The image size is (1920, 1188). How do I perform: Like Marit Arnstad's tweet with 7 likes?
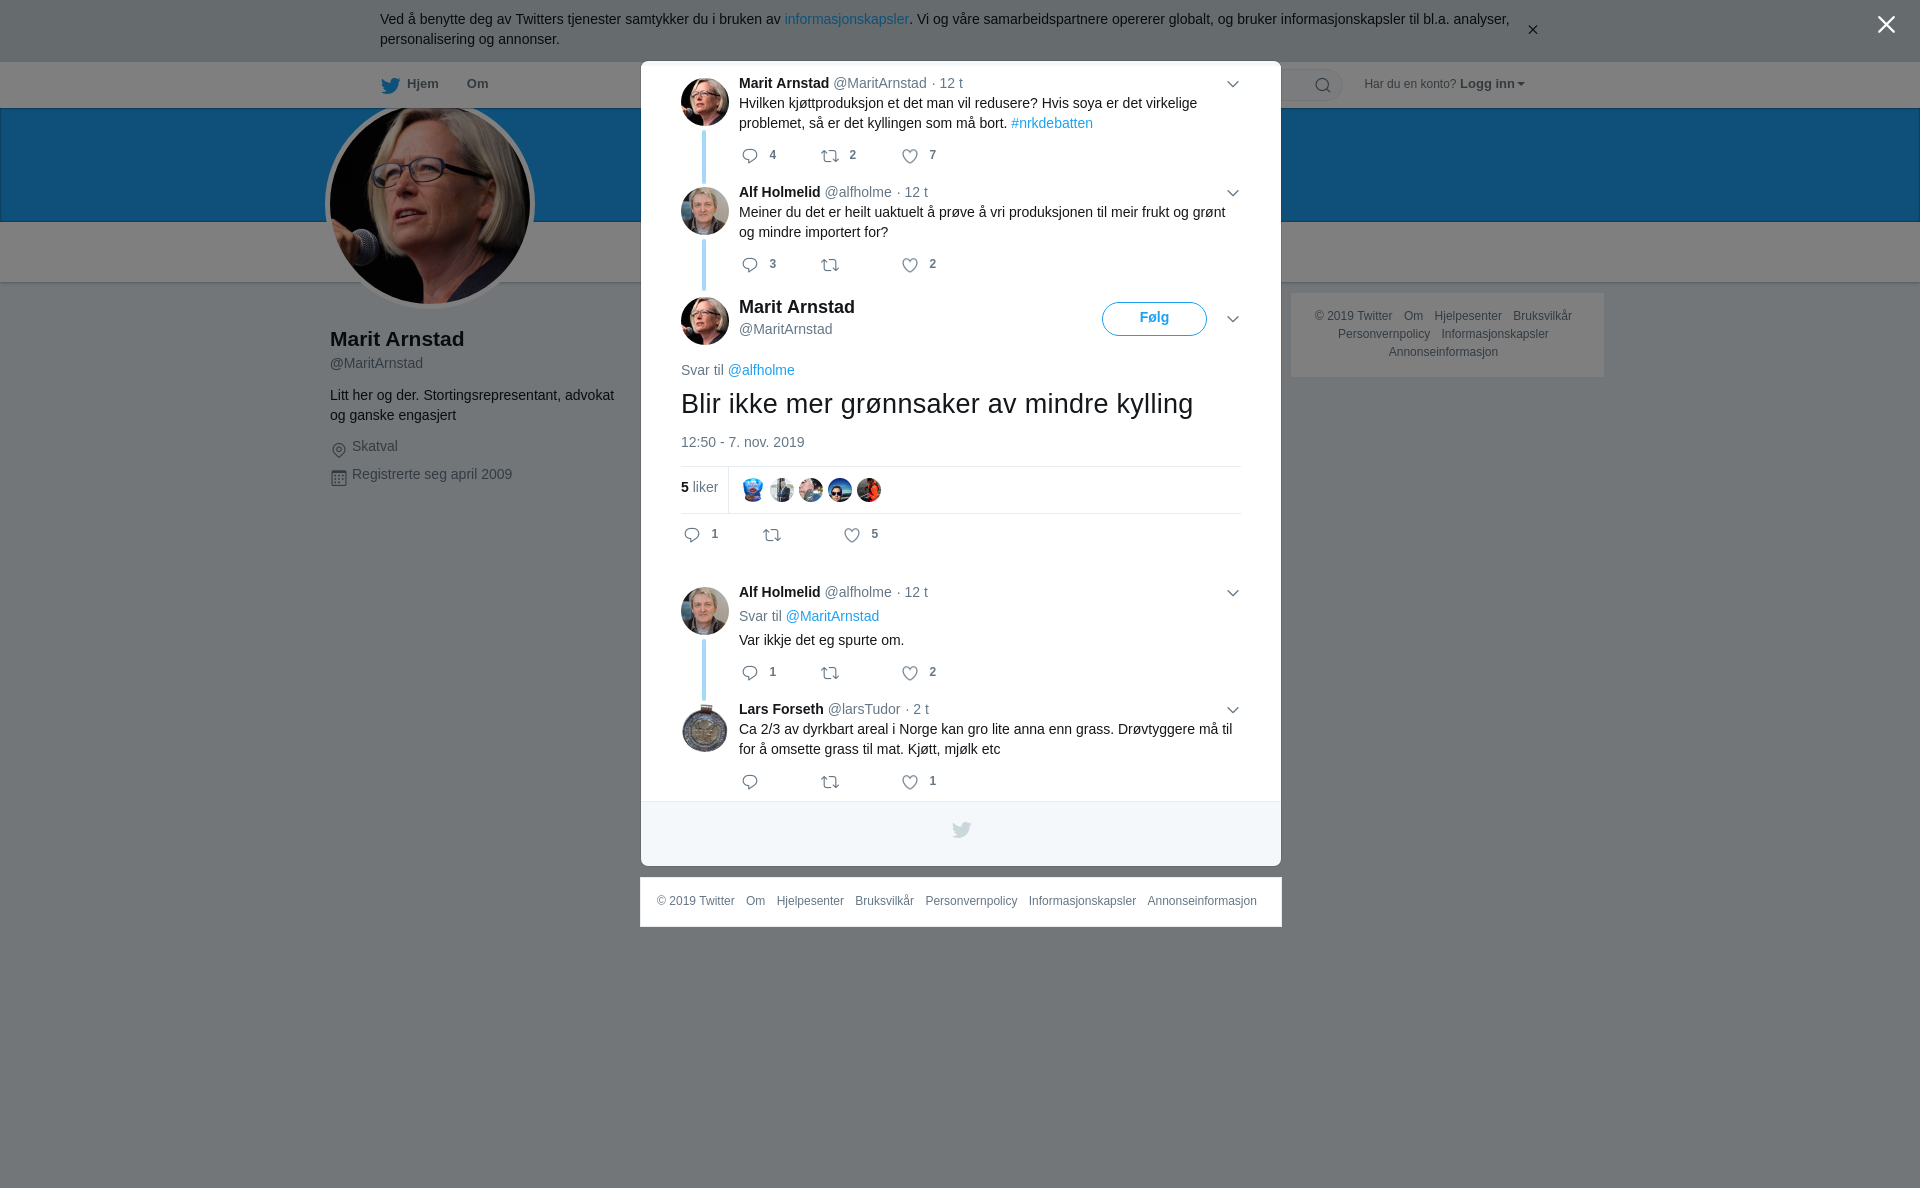pos(910,156)
